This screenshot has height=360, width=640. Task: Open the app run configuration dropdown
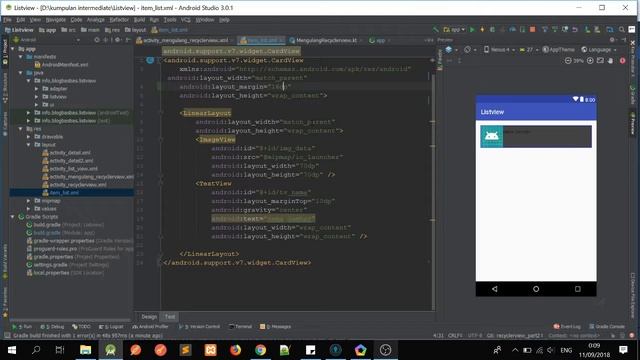point(454,29)
